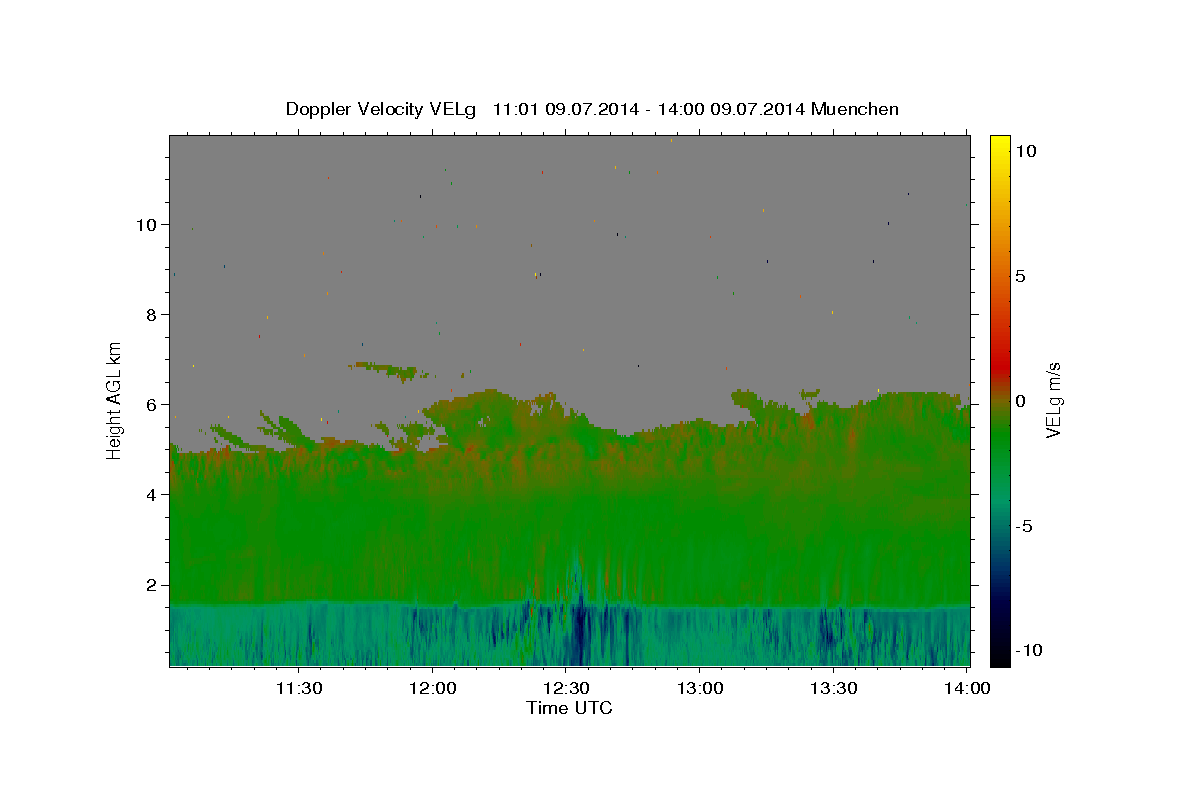Click the colorbar tick label '-5'

(x=1024, y=526)
